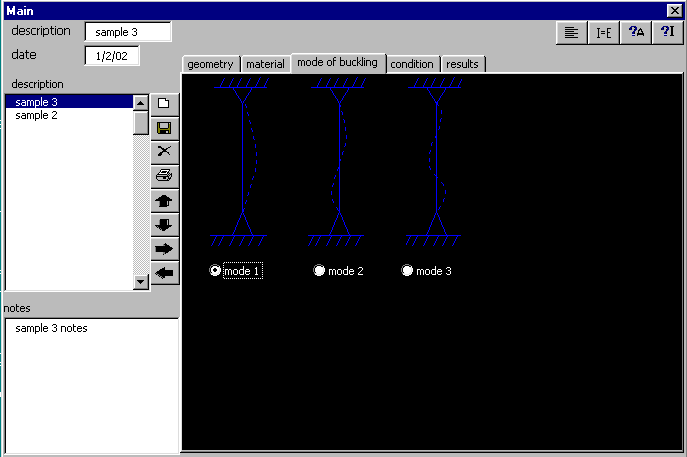Screen dimensions: 687x457
Task: Select the mode 2 buckling option
Action: coord(319,271)
